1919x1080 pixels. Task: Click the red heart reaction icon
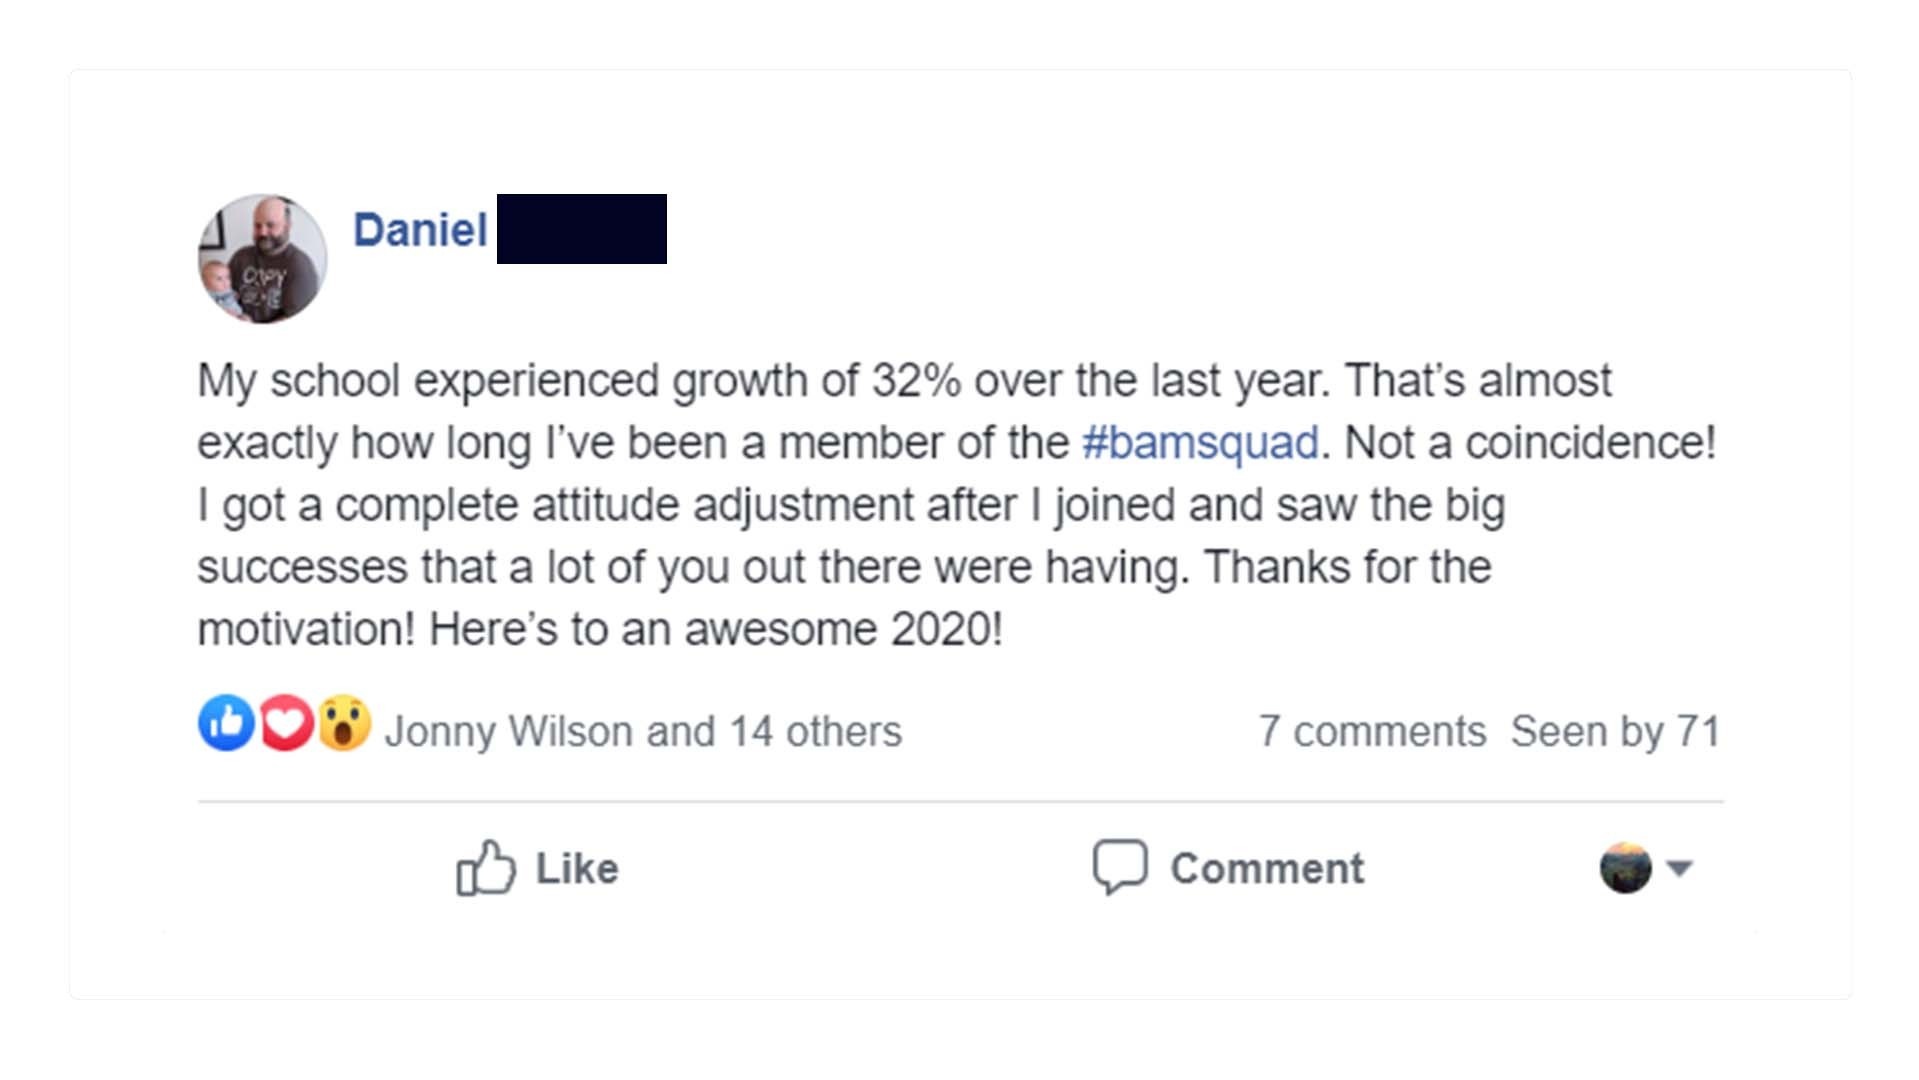pos(286,722)
